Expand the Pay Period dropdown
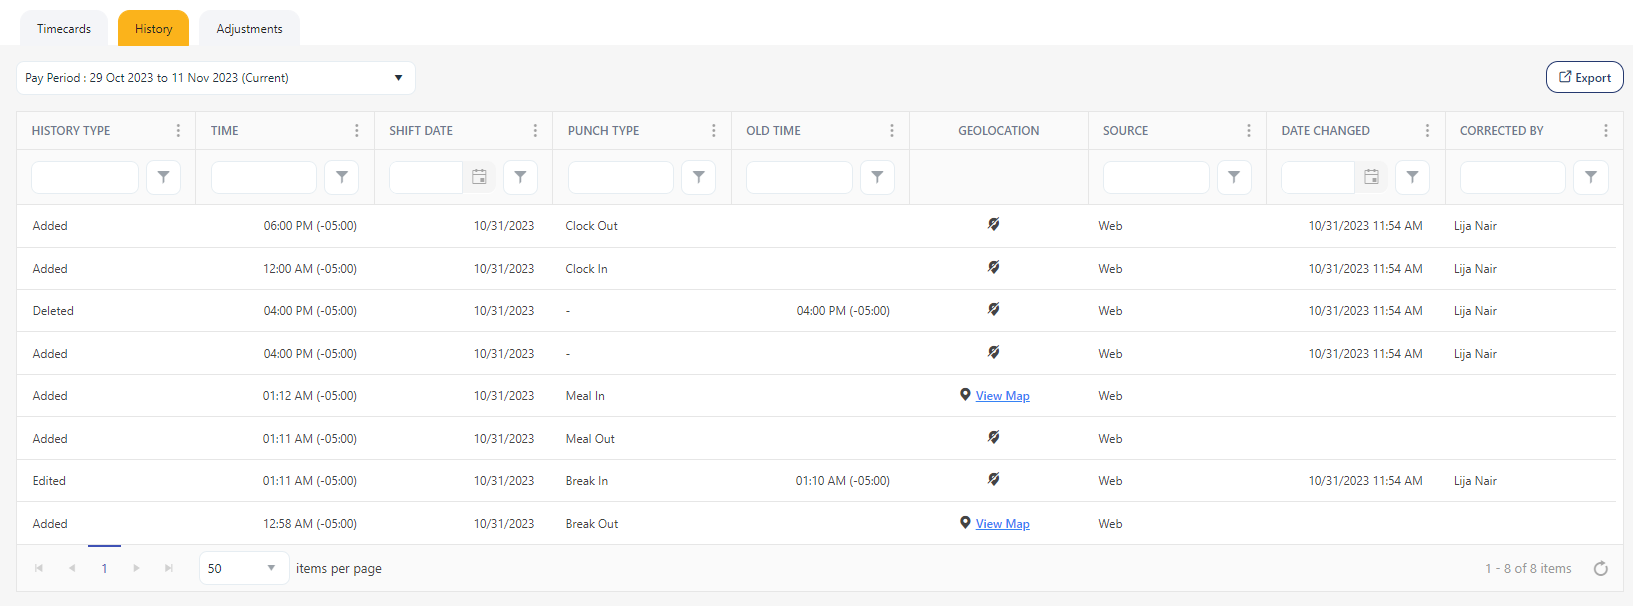Viewport: 1633px width, 606px height. click(x=398, y=78)
